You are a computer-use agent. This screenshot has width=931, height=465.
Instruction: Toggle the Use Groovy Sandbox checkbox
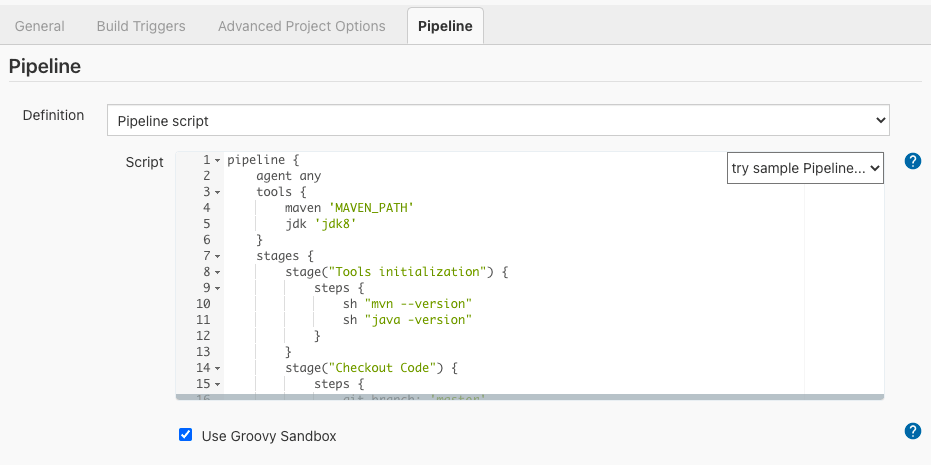tap(185, 435)
